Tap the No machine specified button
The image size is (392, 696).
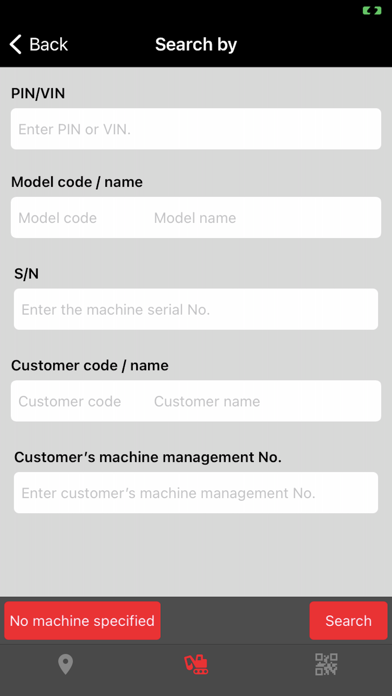point(82,621)
